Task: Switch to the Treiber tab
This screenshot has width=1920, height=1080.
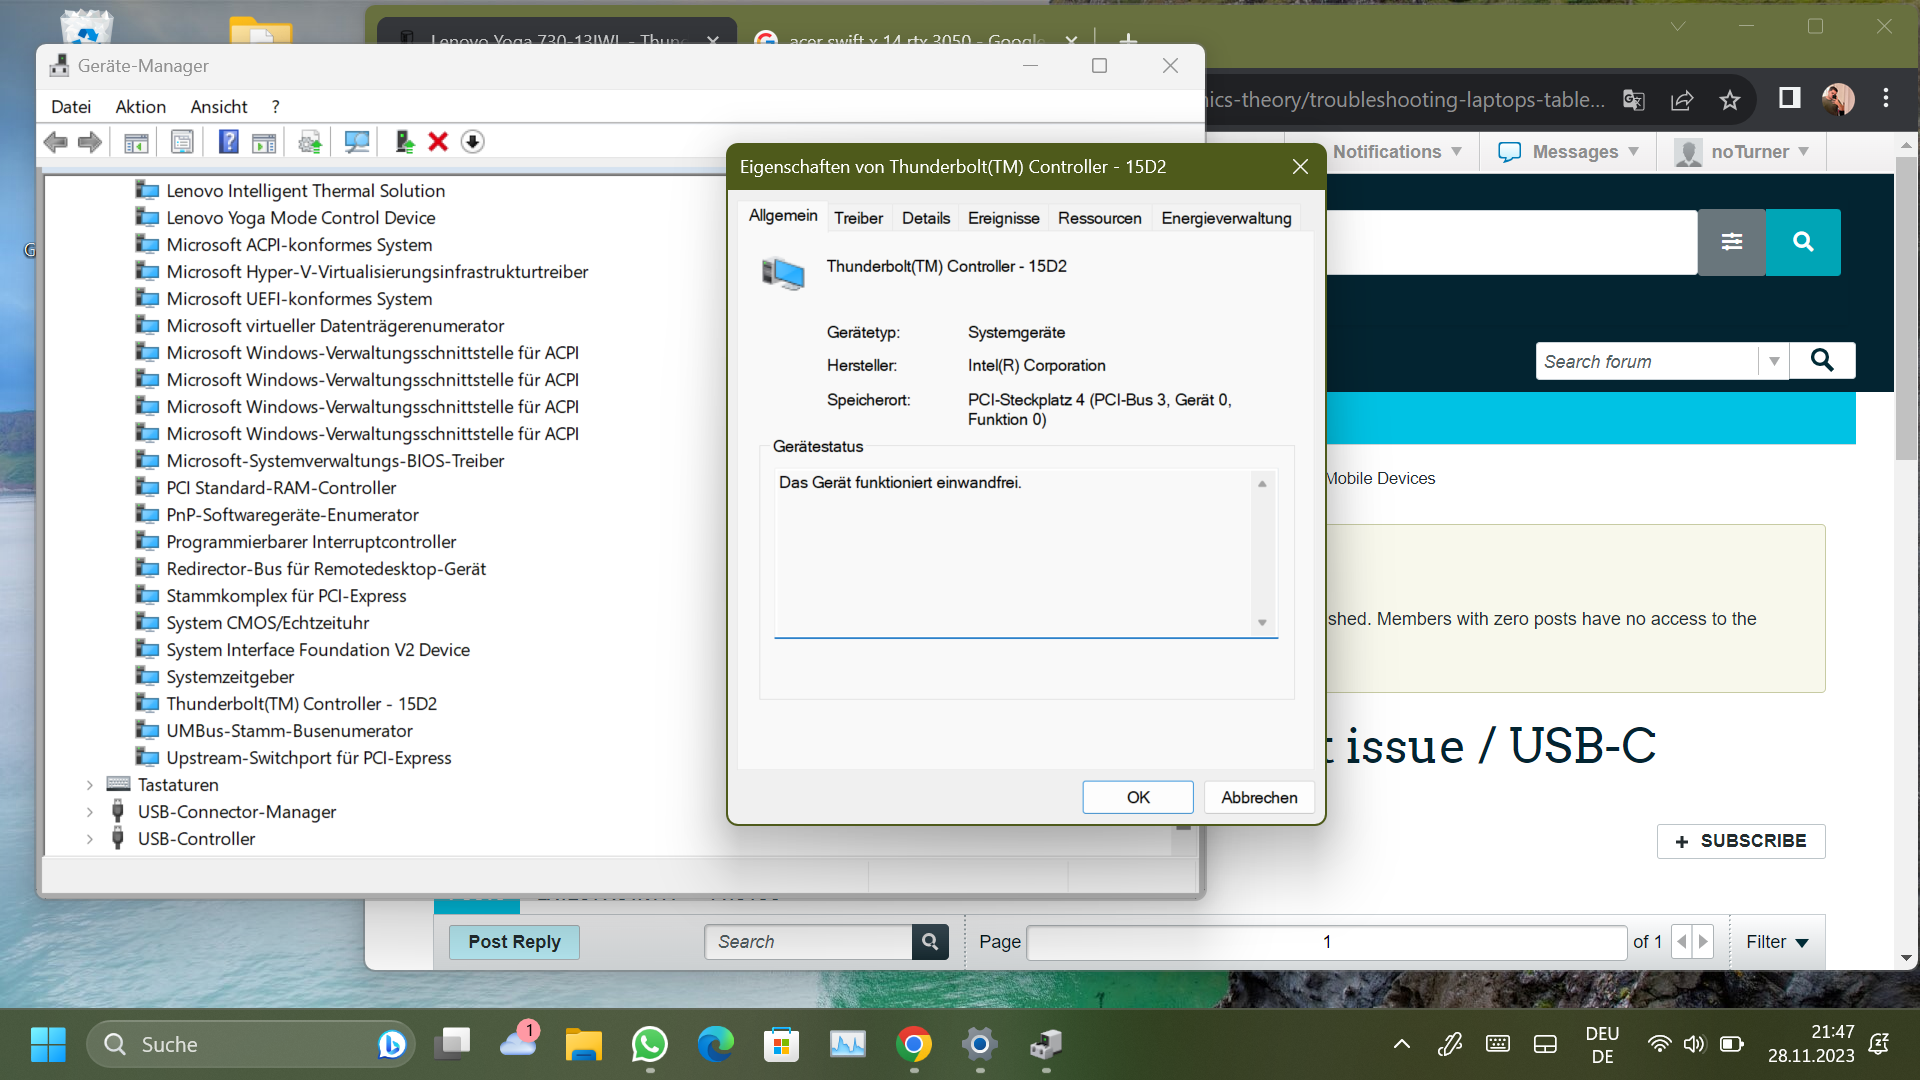Action: [858, 218]
